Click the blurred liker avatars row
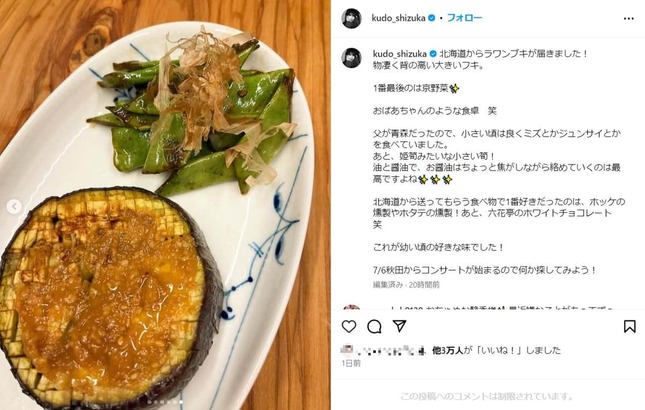This screenshot has height=410, width=645. (x=384, y=351)
